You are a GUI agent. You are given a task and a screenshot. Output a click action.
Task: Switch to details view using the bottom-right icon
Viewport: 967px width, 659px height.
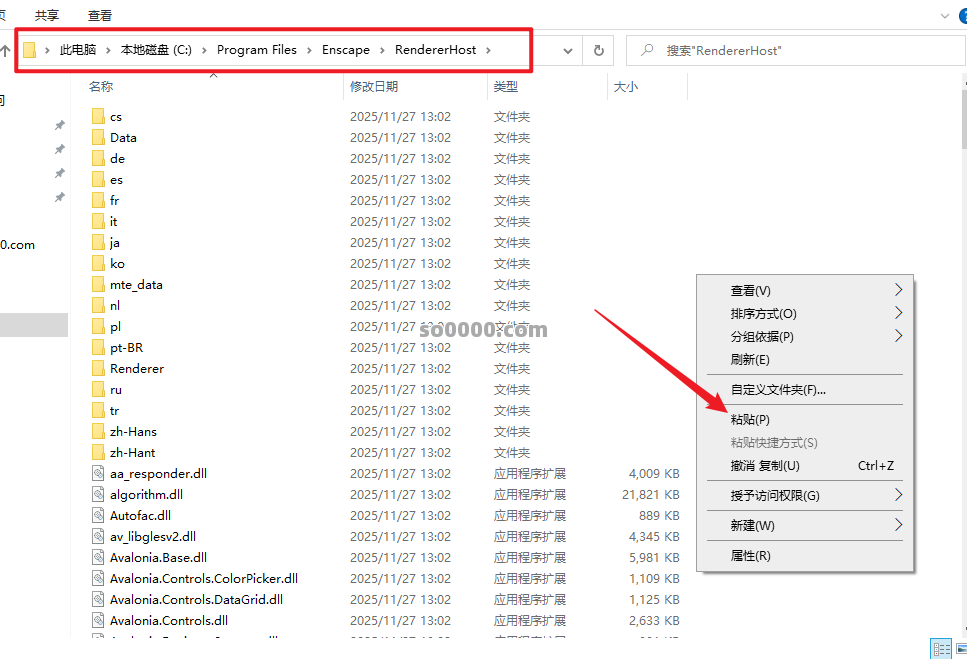click(x=940, y=648)
